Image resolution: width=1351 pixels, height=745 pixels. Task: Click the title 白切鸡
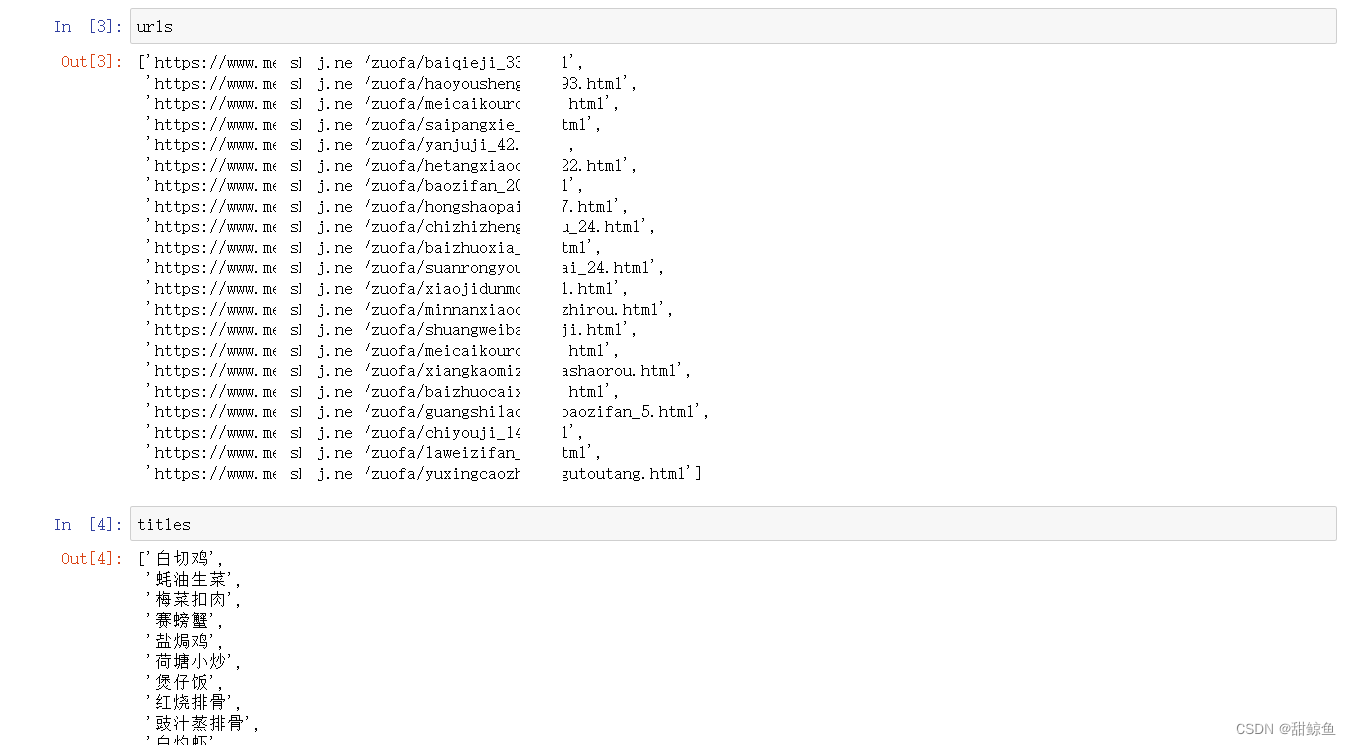(x=182, y=559)
